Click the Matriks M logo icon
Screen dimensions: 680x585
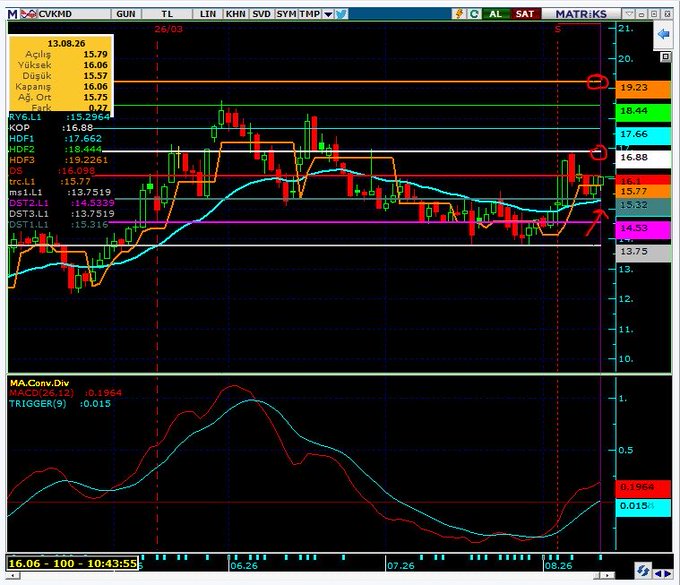click(x=13, y=14)
